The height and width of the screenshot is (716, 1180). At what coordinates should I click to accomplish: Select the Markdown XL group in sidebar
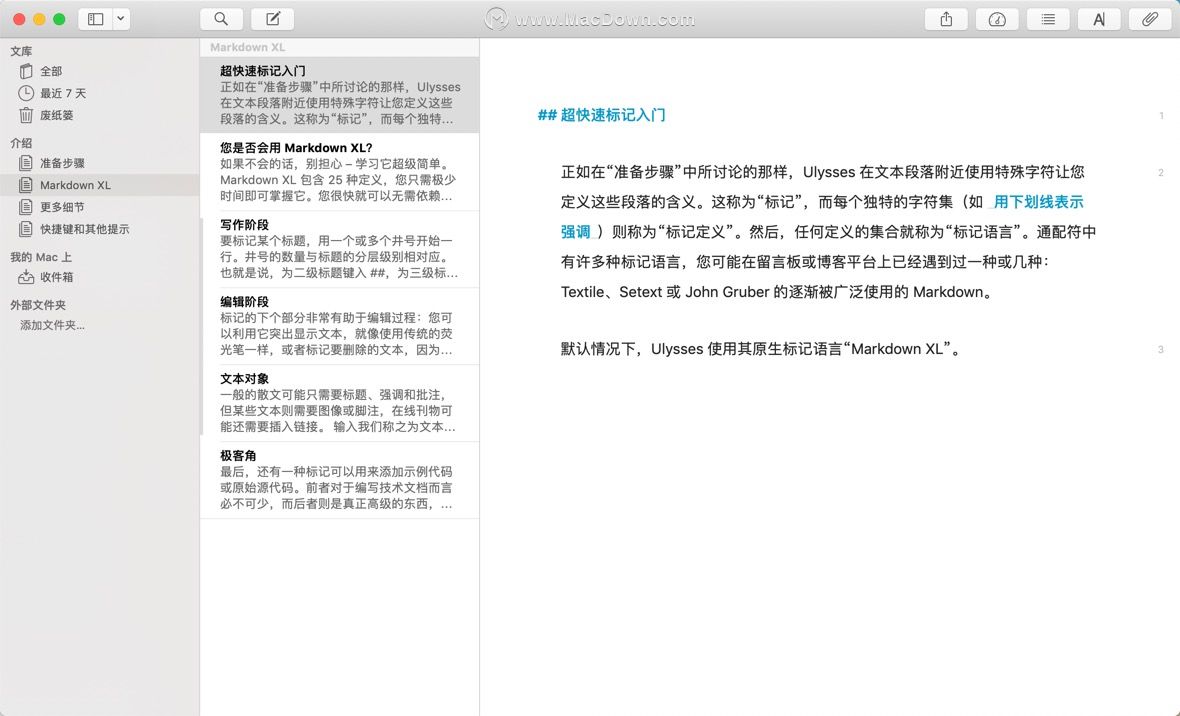click(99, 185)
